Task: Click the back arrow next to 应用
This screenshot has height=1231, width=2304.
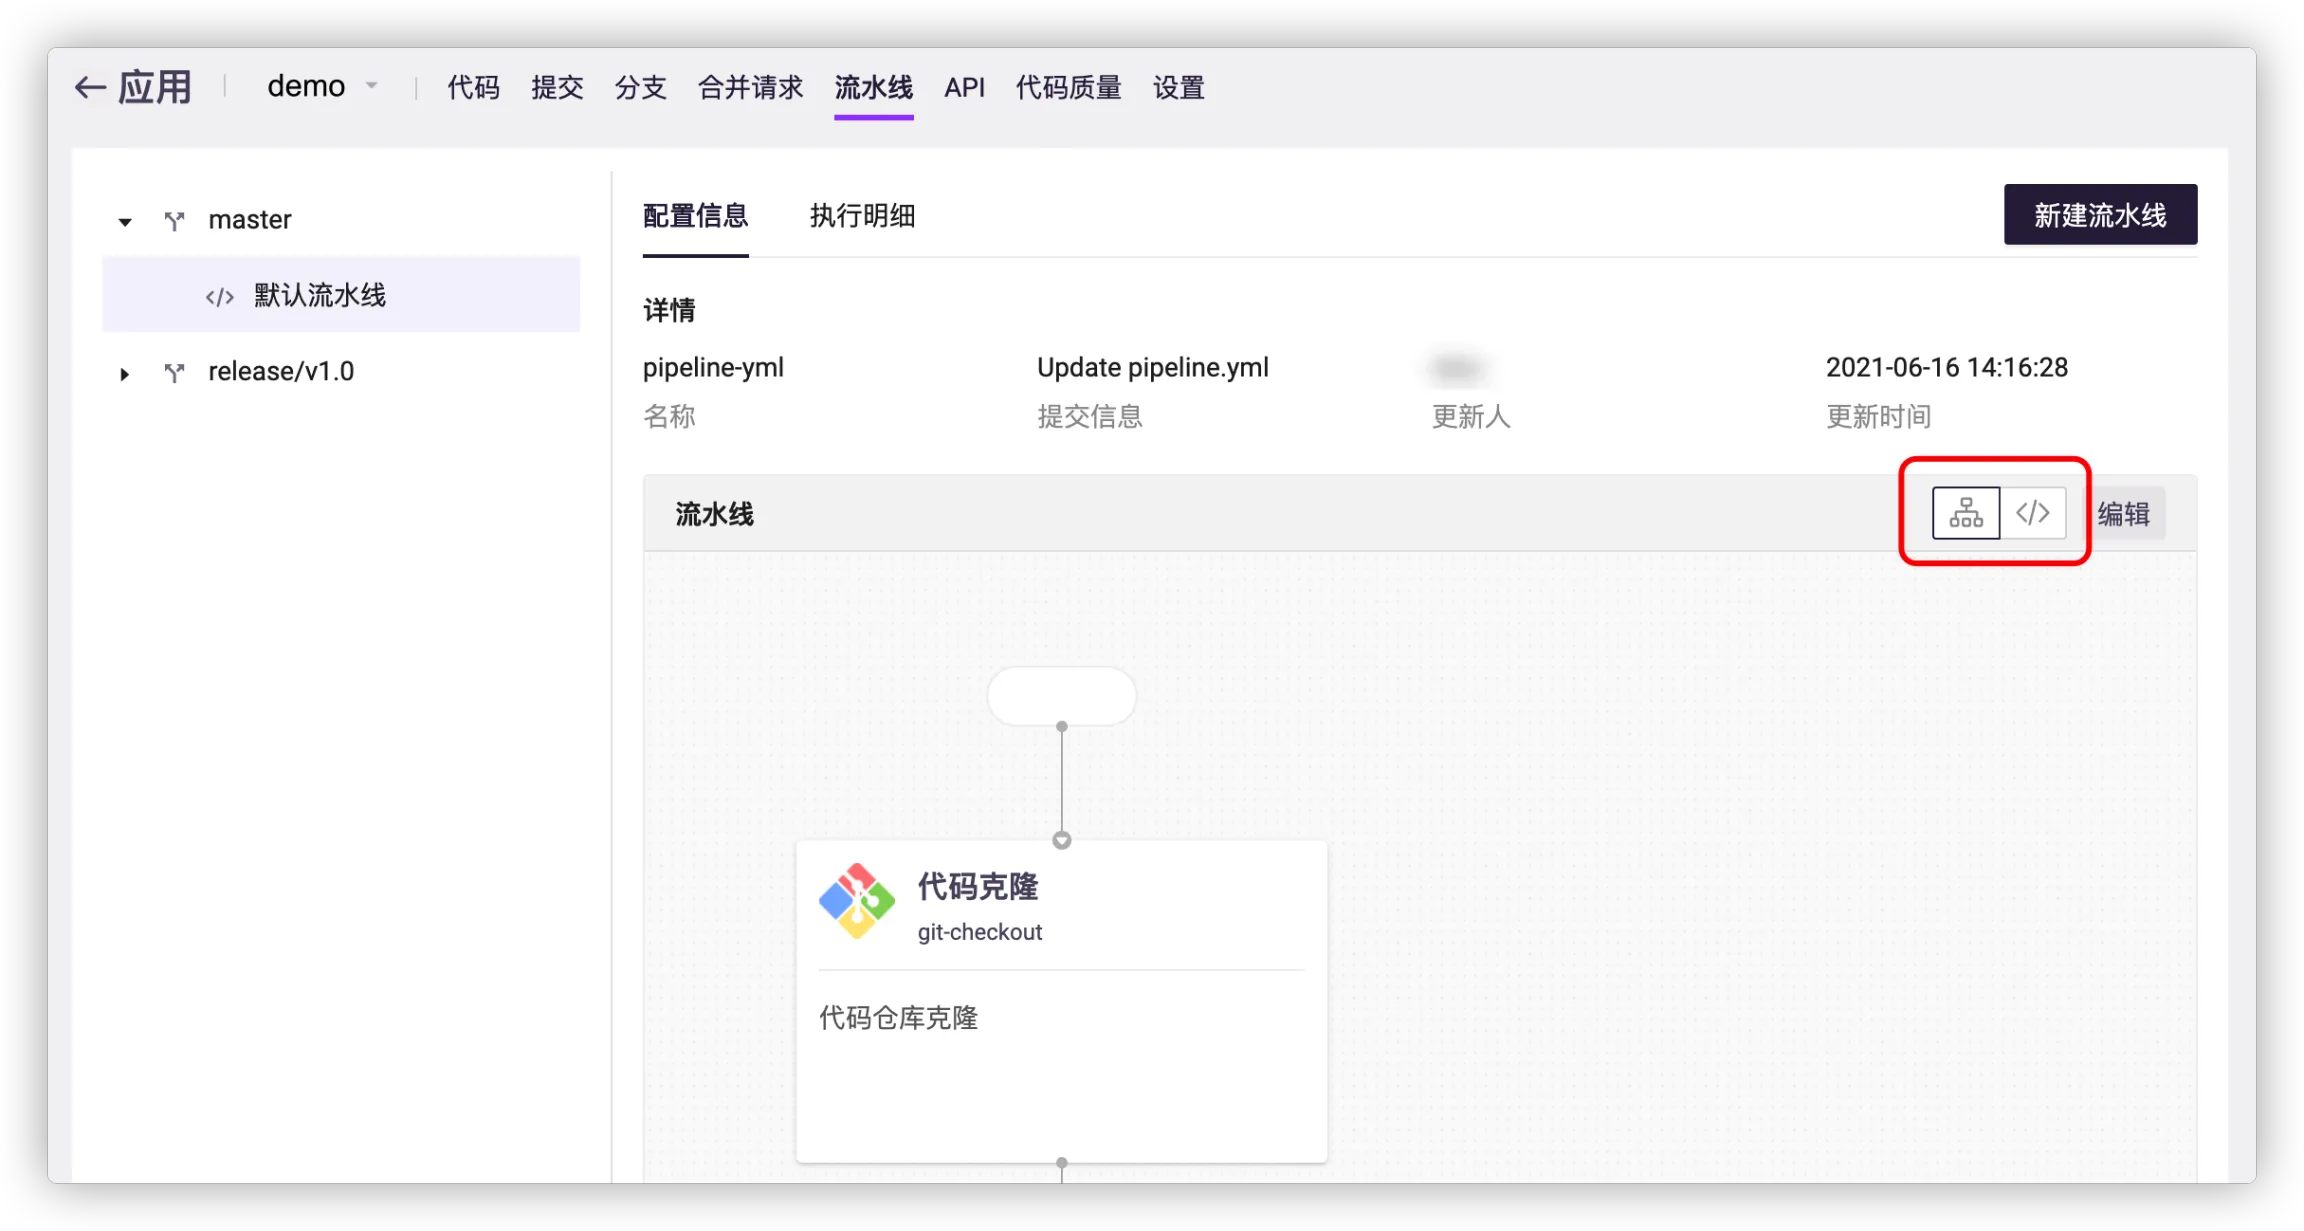Action: (90, 88)
